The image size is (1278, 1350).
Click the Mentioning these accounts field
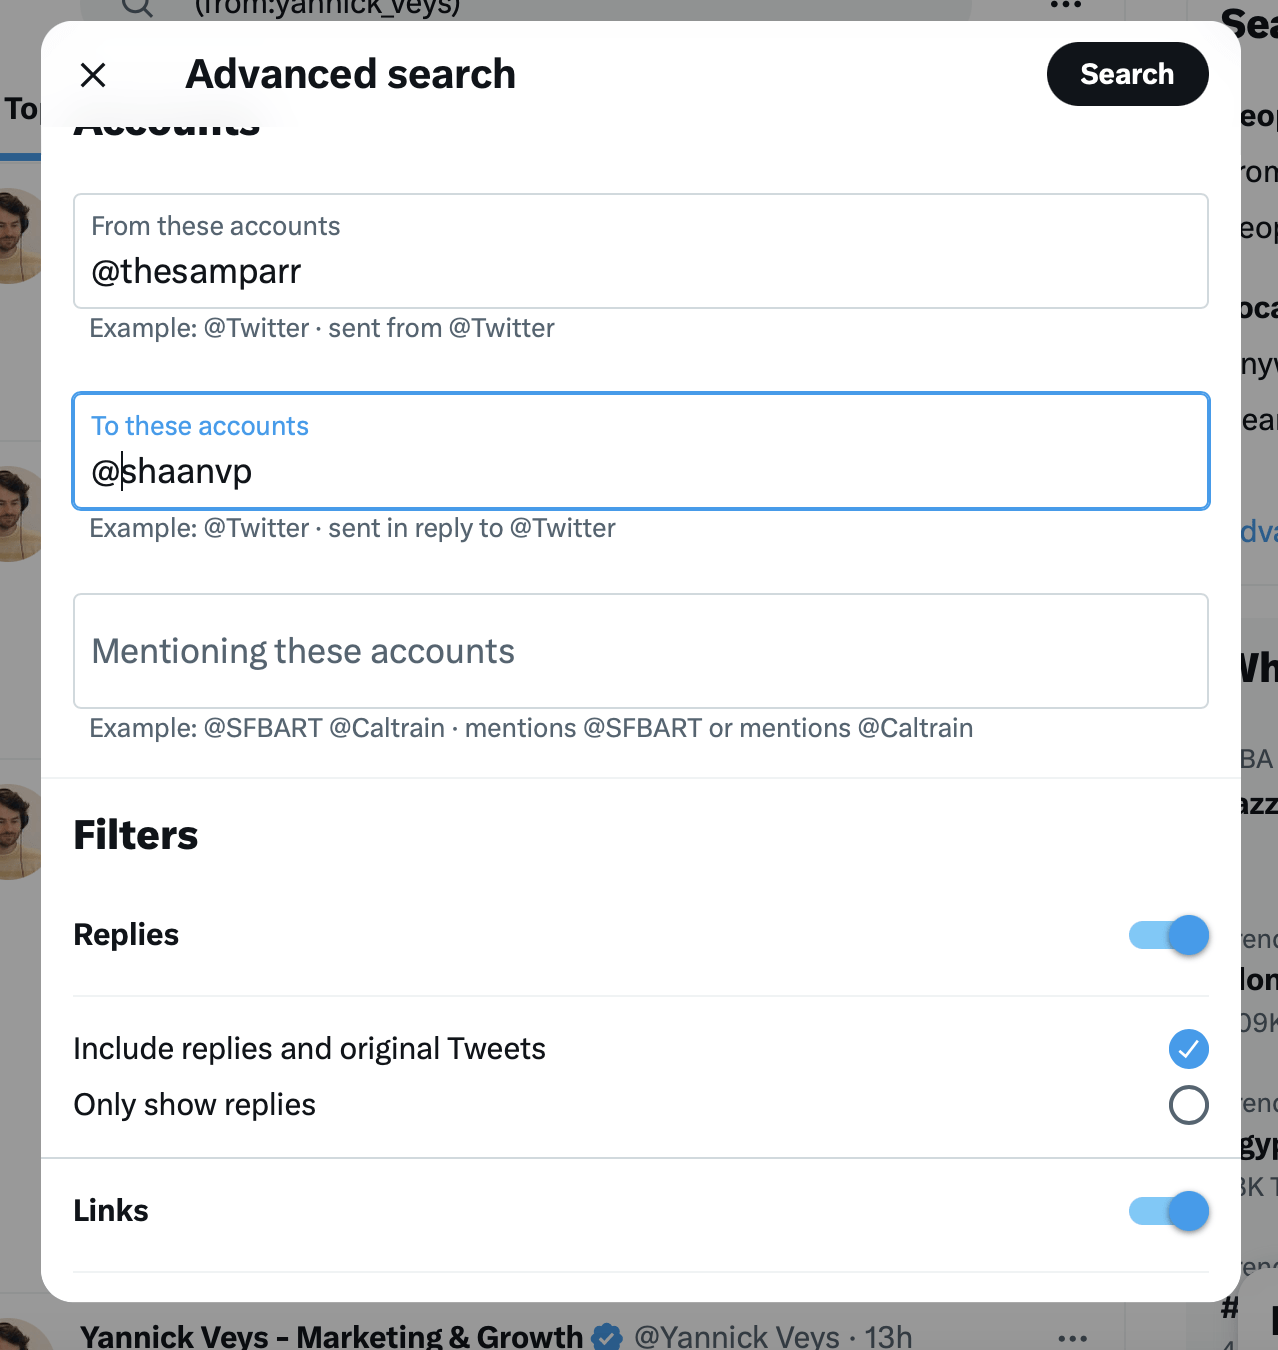640,651
